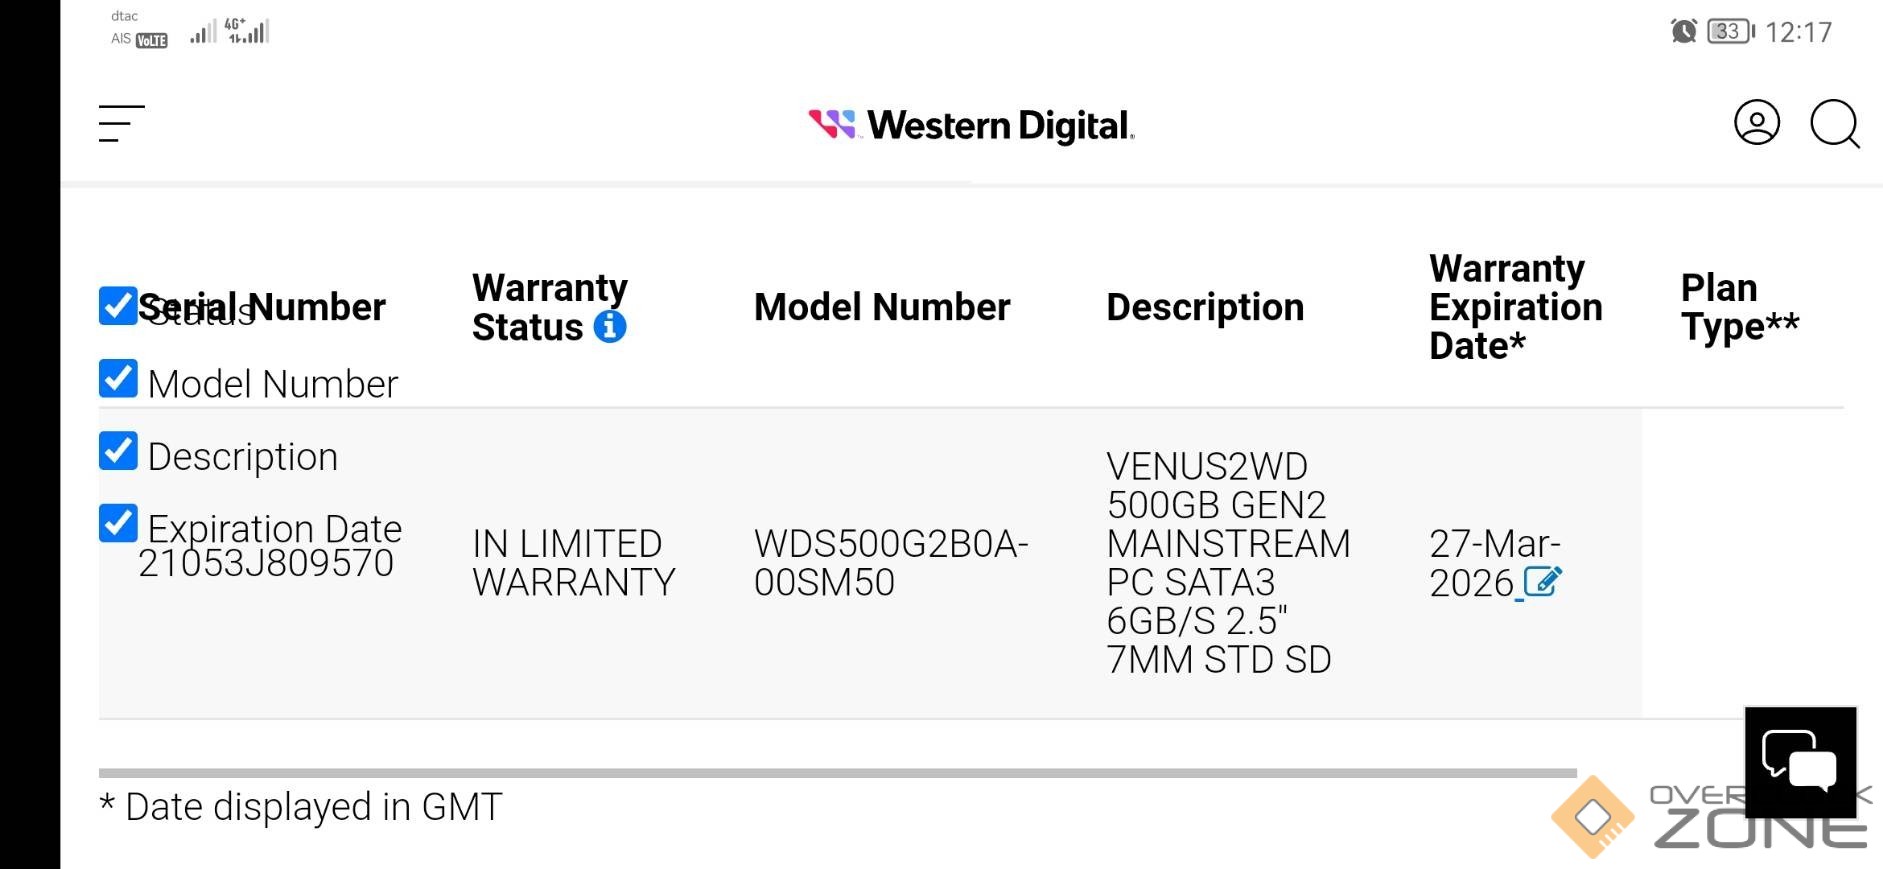This screenshot has width=1883, height=869.
Task: Click the IN LIMITED WARRANTY status text
Action: (x=573, y=563)
